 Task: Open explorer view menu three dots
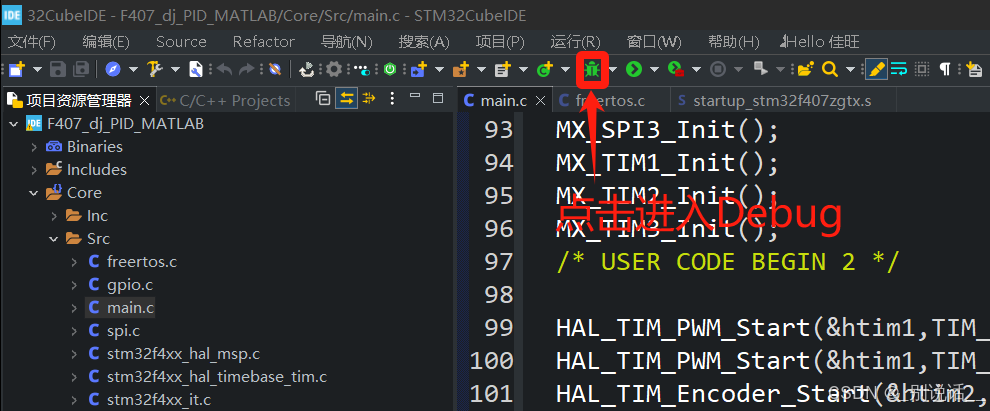[393, 98]
